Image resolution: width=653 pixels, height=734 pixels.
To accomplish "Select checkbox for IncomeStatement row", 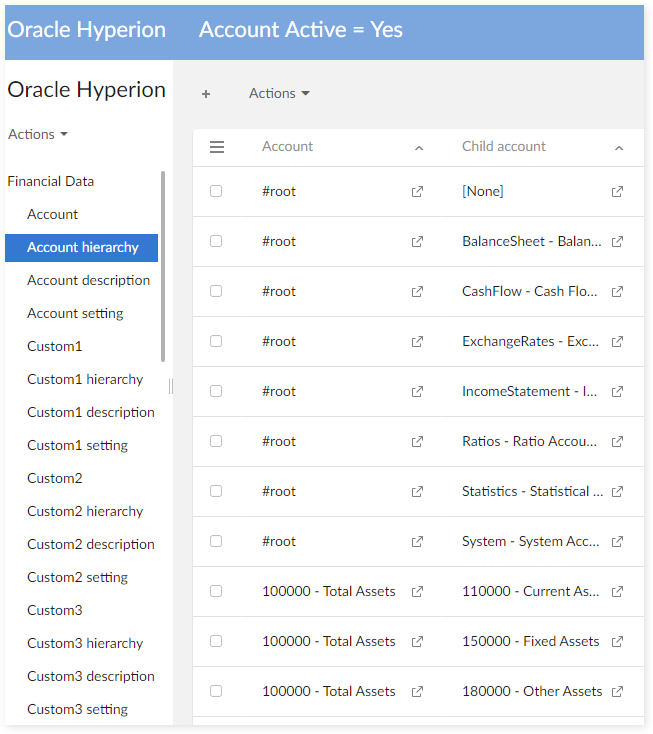I will coord(216,391).
